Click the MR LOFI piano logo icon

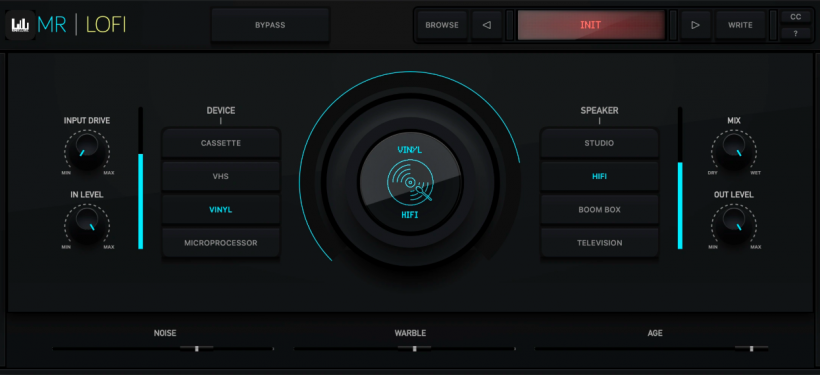[x=20, y=25]
